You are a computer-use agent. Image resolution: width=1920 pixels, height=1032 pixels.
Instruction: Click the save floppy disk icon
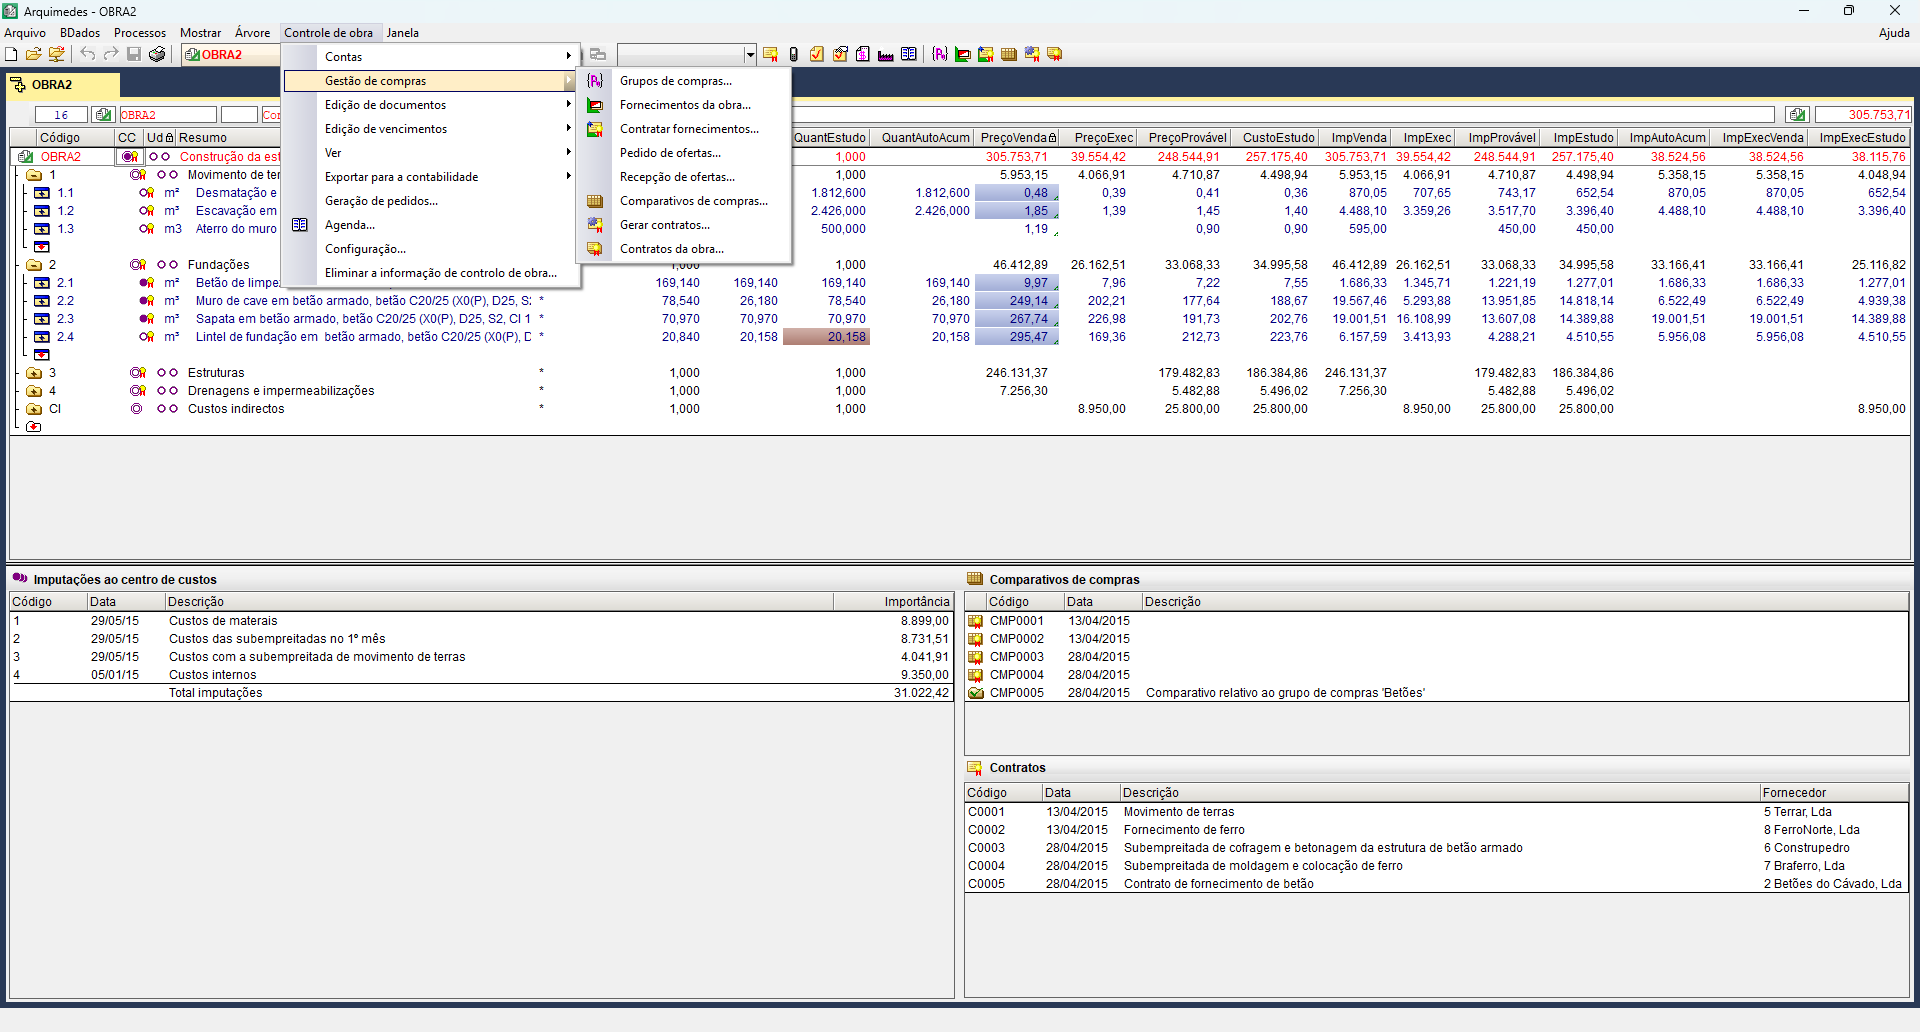(x=134, y=55)
